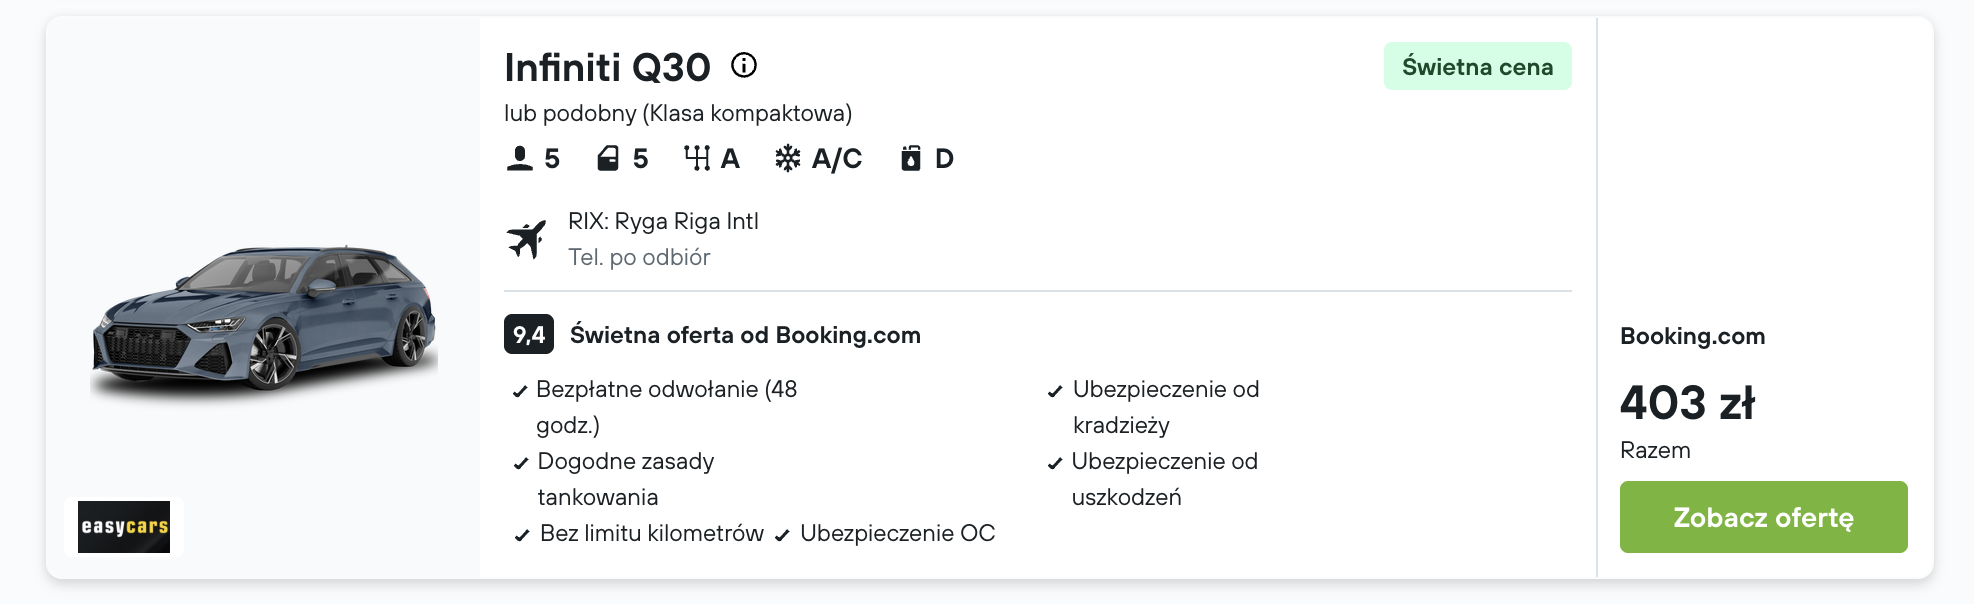Screen dimensions: 1974x604
Task: Click the snowflake air conditioning icon
Action: (788, 158)
